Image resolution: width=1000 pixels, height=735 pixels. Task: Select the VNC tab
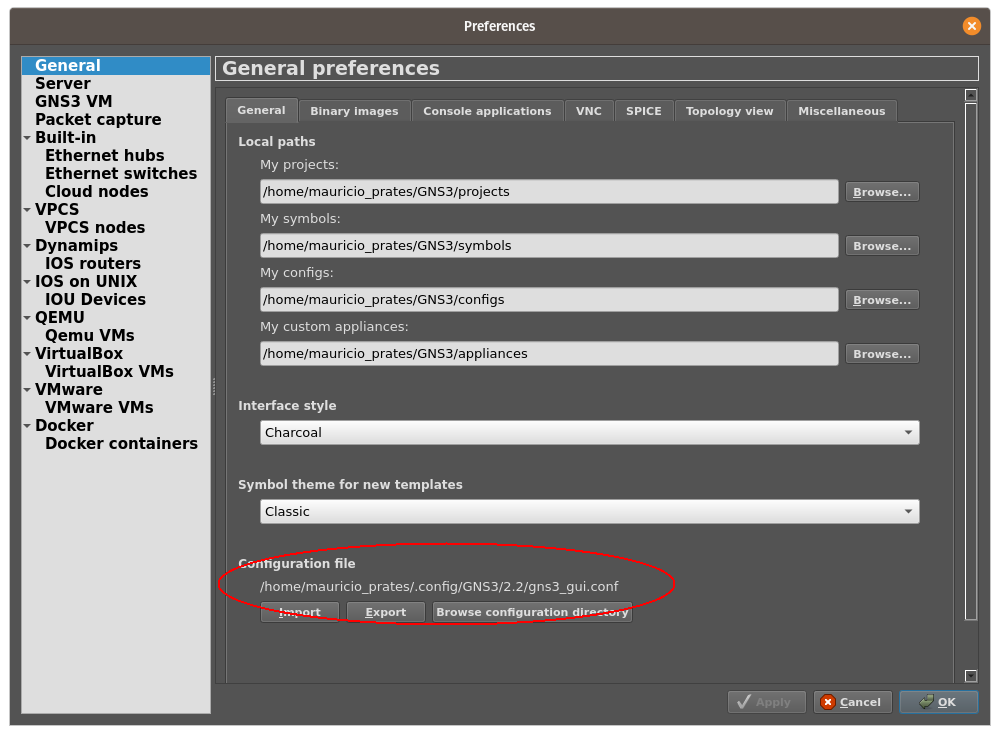pos(588,110)
